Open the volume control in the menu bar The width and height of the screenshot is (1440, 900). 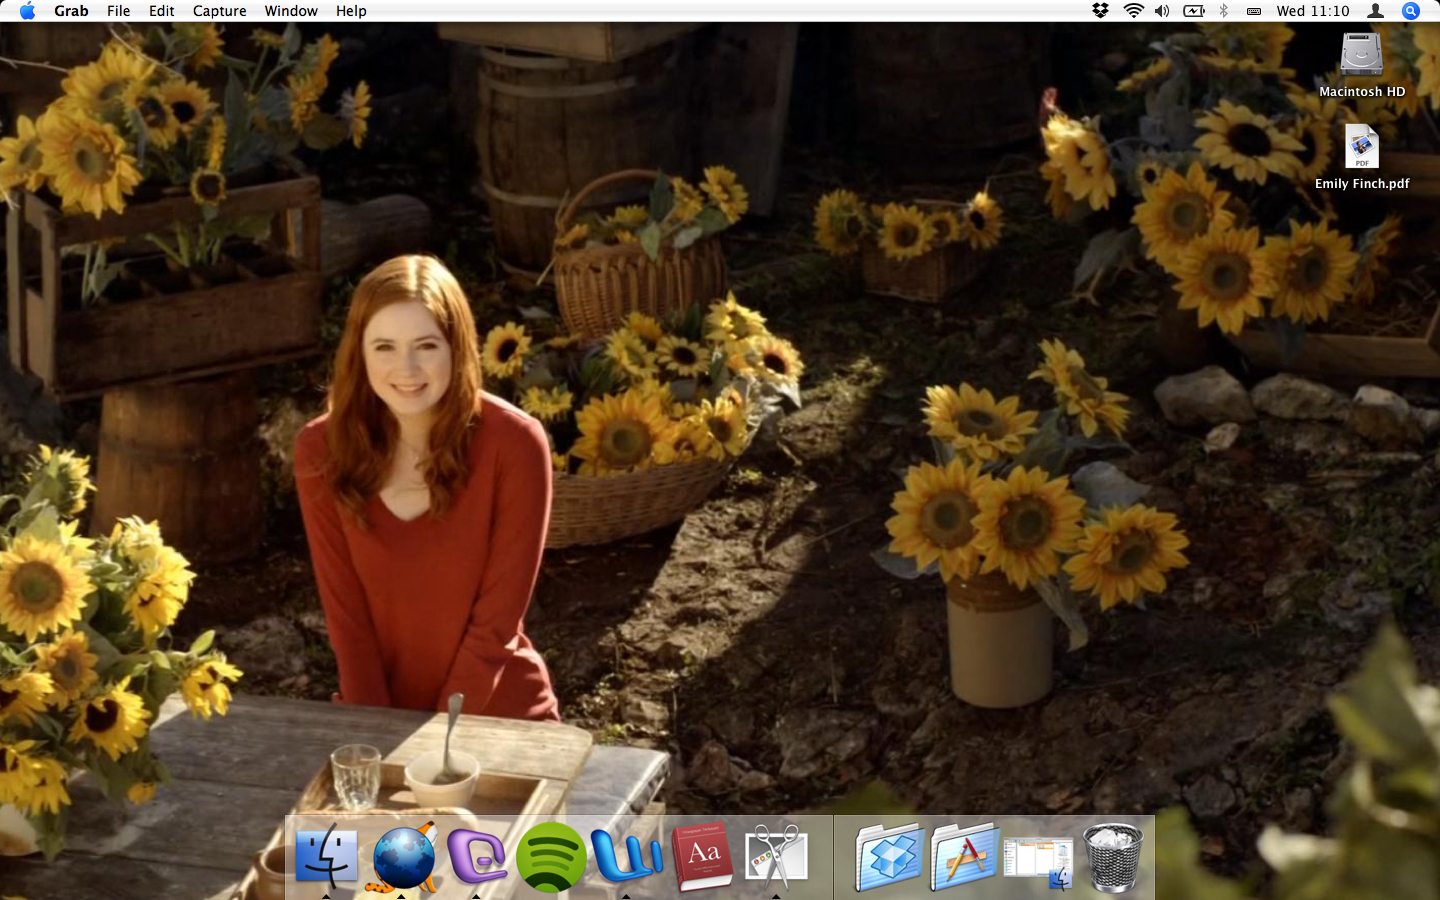click(1162, 11)
